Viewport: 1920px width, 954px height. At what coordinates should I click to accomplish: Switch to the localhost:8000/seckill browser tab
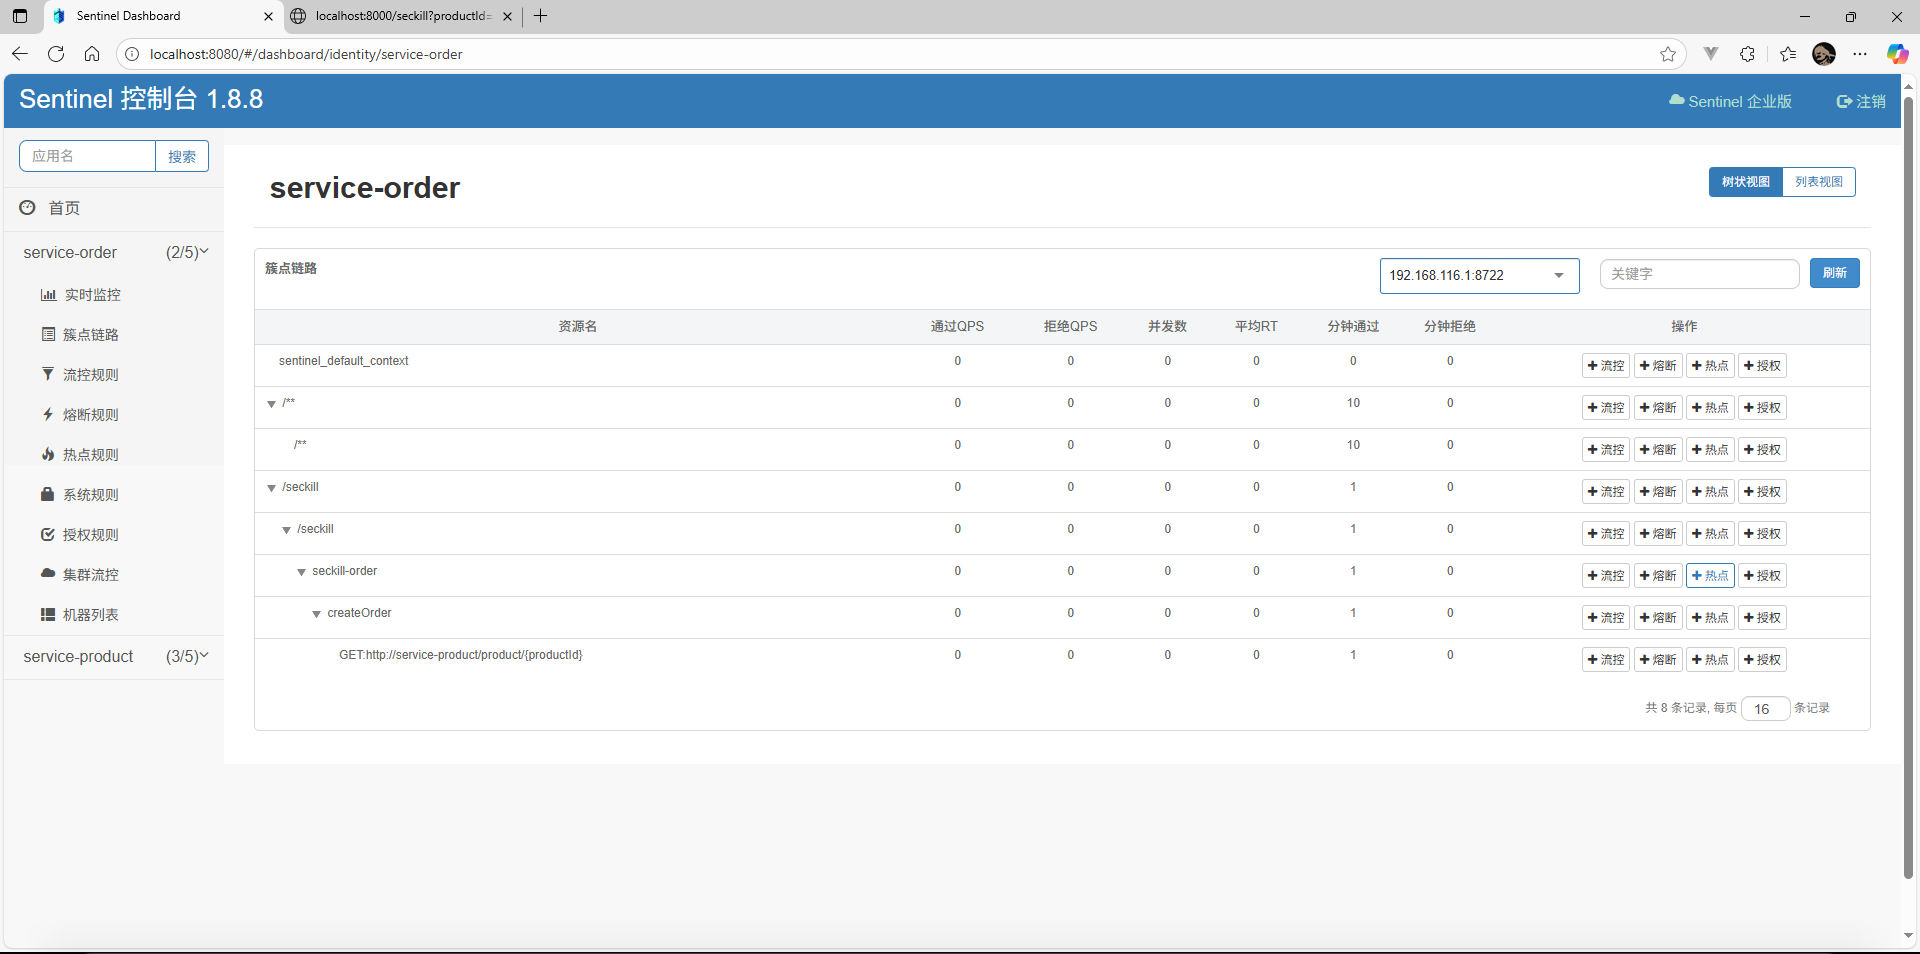point(402,16)
